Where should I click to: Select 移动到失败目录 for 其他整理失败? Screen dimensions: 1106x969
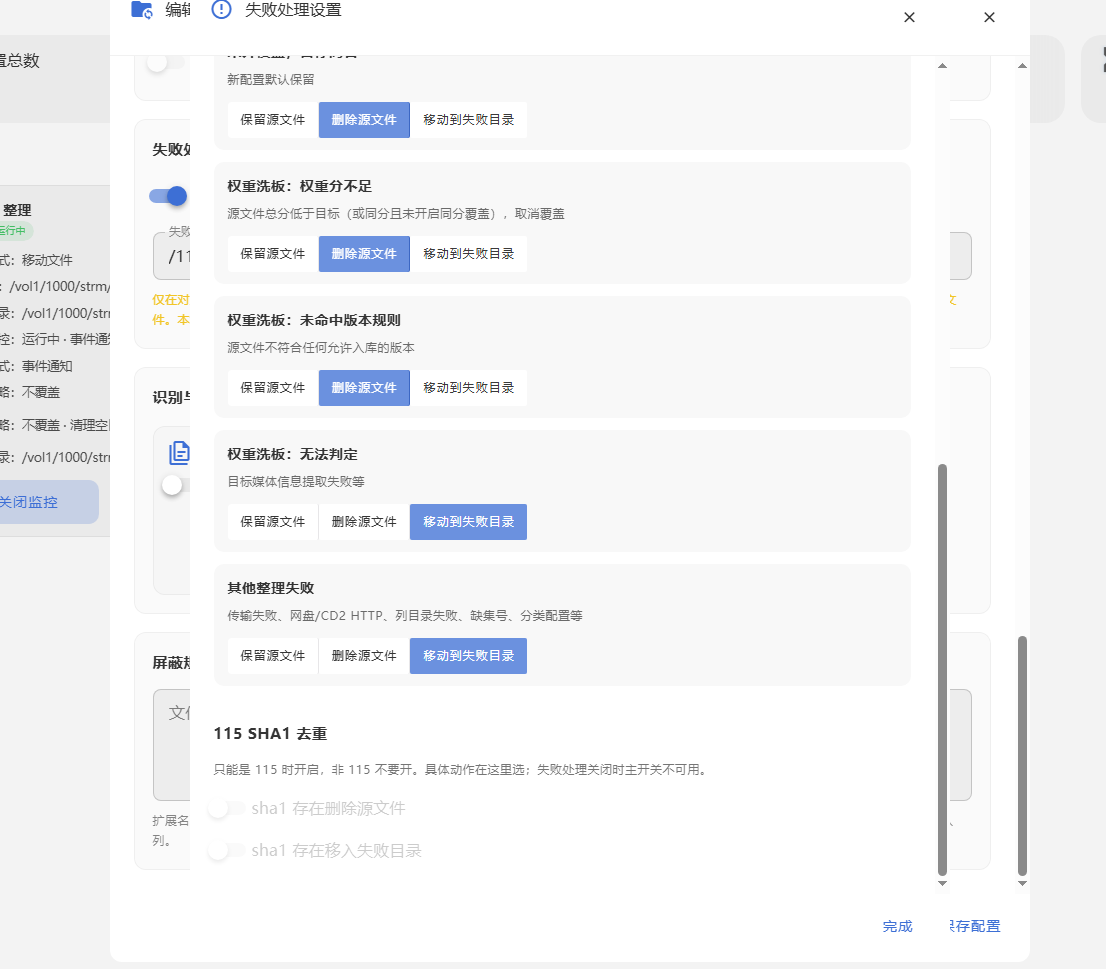[468, 656]
